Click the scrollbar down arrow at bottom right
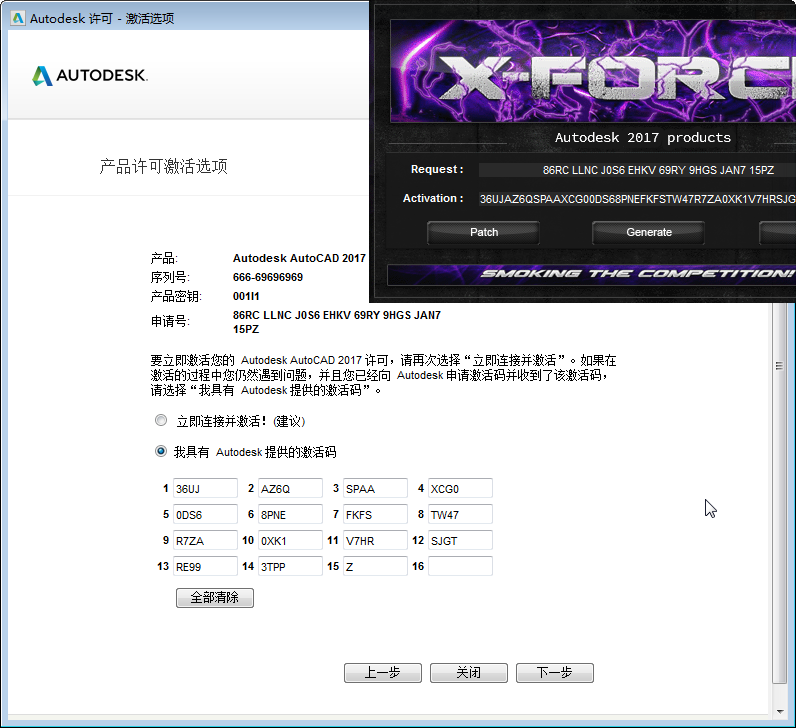796x728 pixels. point(780,712)
